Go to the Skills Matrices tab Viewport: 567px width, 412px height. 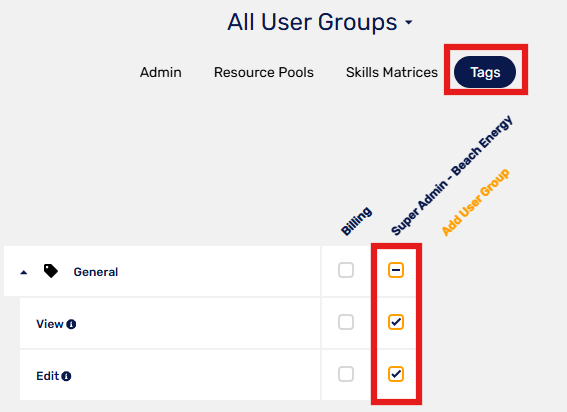(x=392, y=72)
